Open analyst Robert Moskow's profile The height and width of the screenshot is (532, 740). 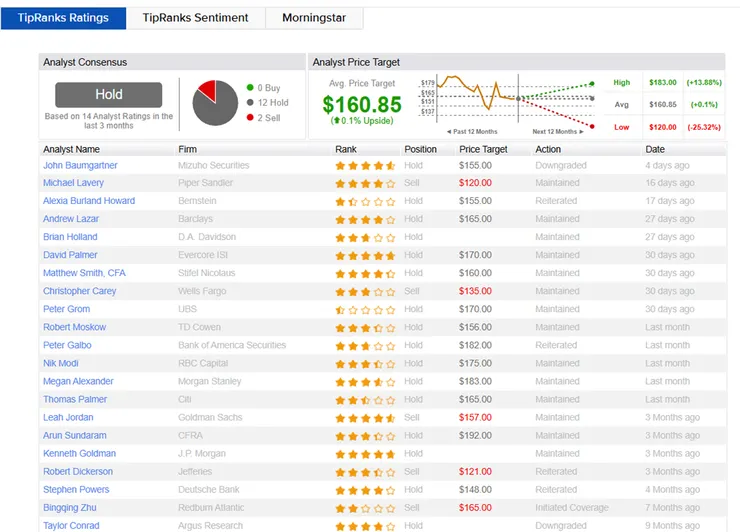click(74, 327)
